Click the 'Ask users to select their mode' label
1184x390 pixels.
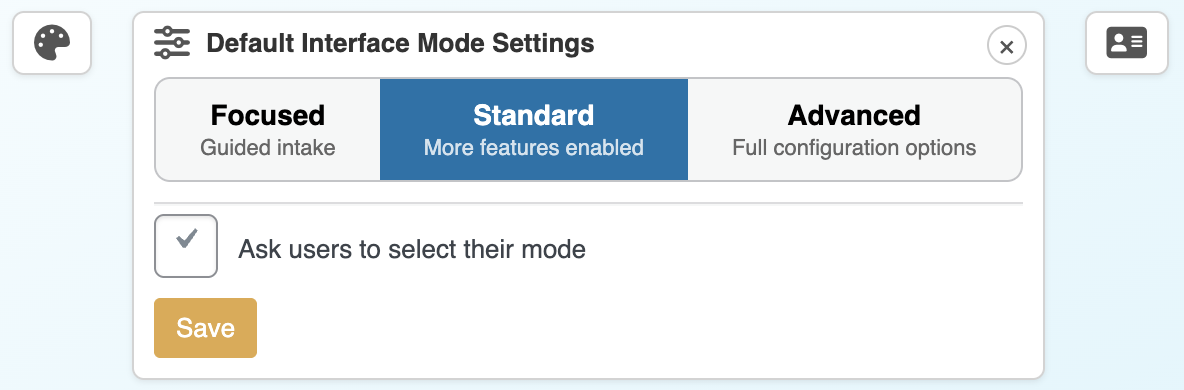click(412, 249)
